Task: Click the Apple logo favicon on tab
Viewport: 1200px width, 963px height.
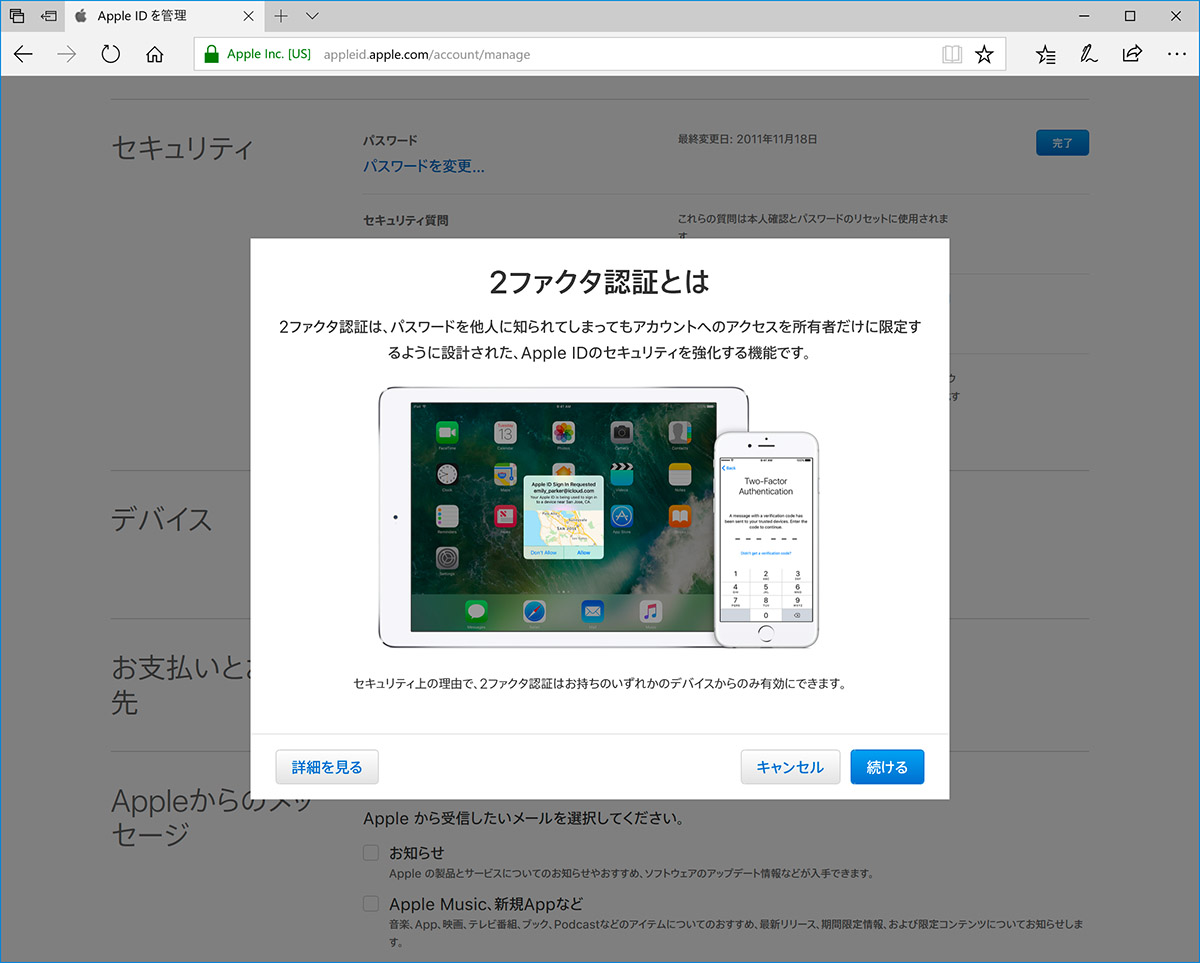Action: pyautogui.click(x=81, y=16)
